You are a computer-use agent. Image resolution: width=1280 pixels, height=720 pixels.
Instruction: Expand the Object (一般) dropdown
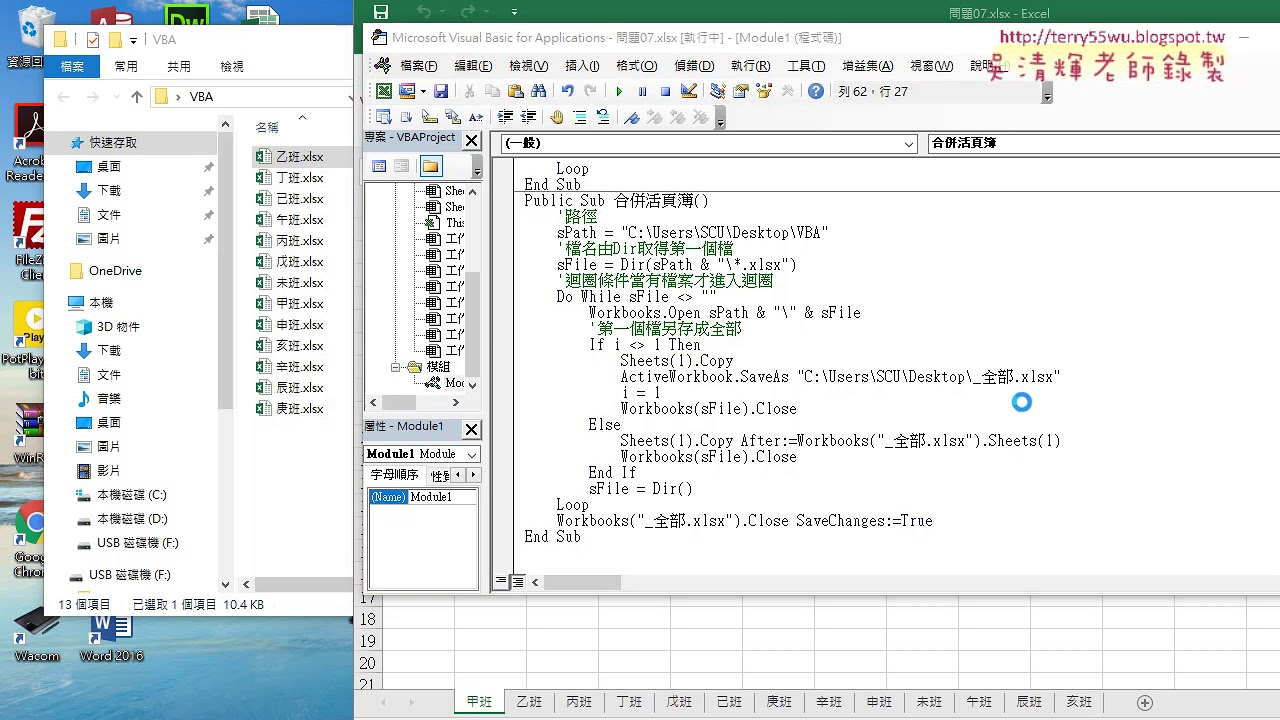click(x=909, y=144)
